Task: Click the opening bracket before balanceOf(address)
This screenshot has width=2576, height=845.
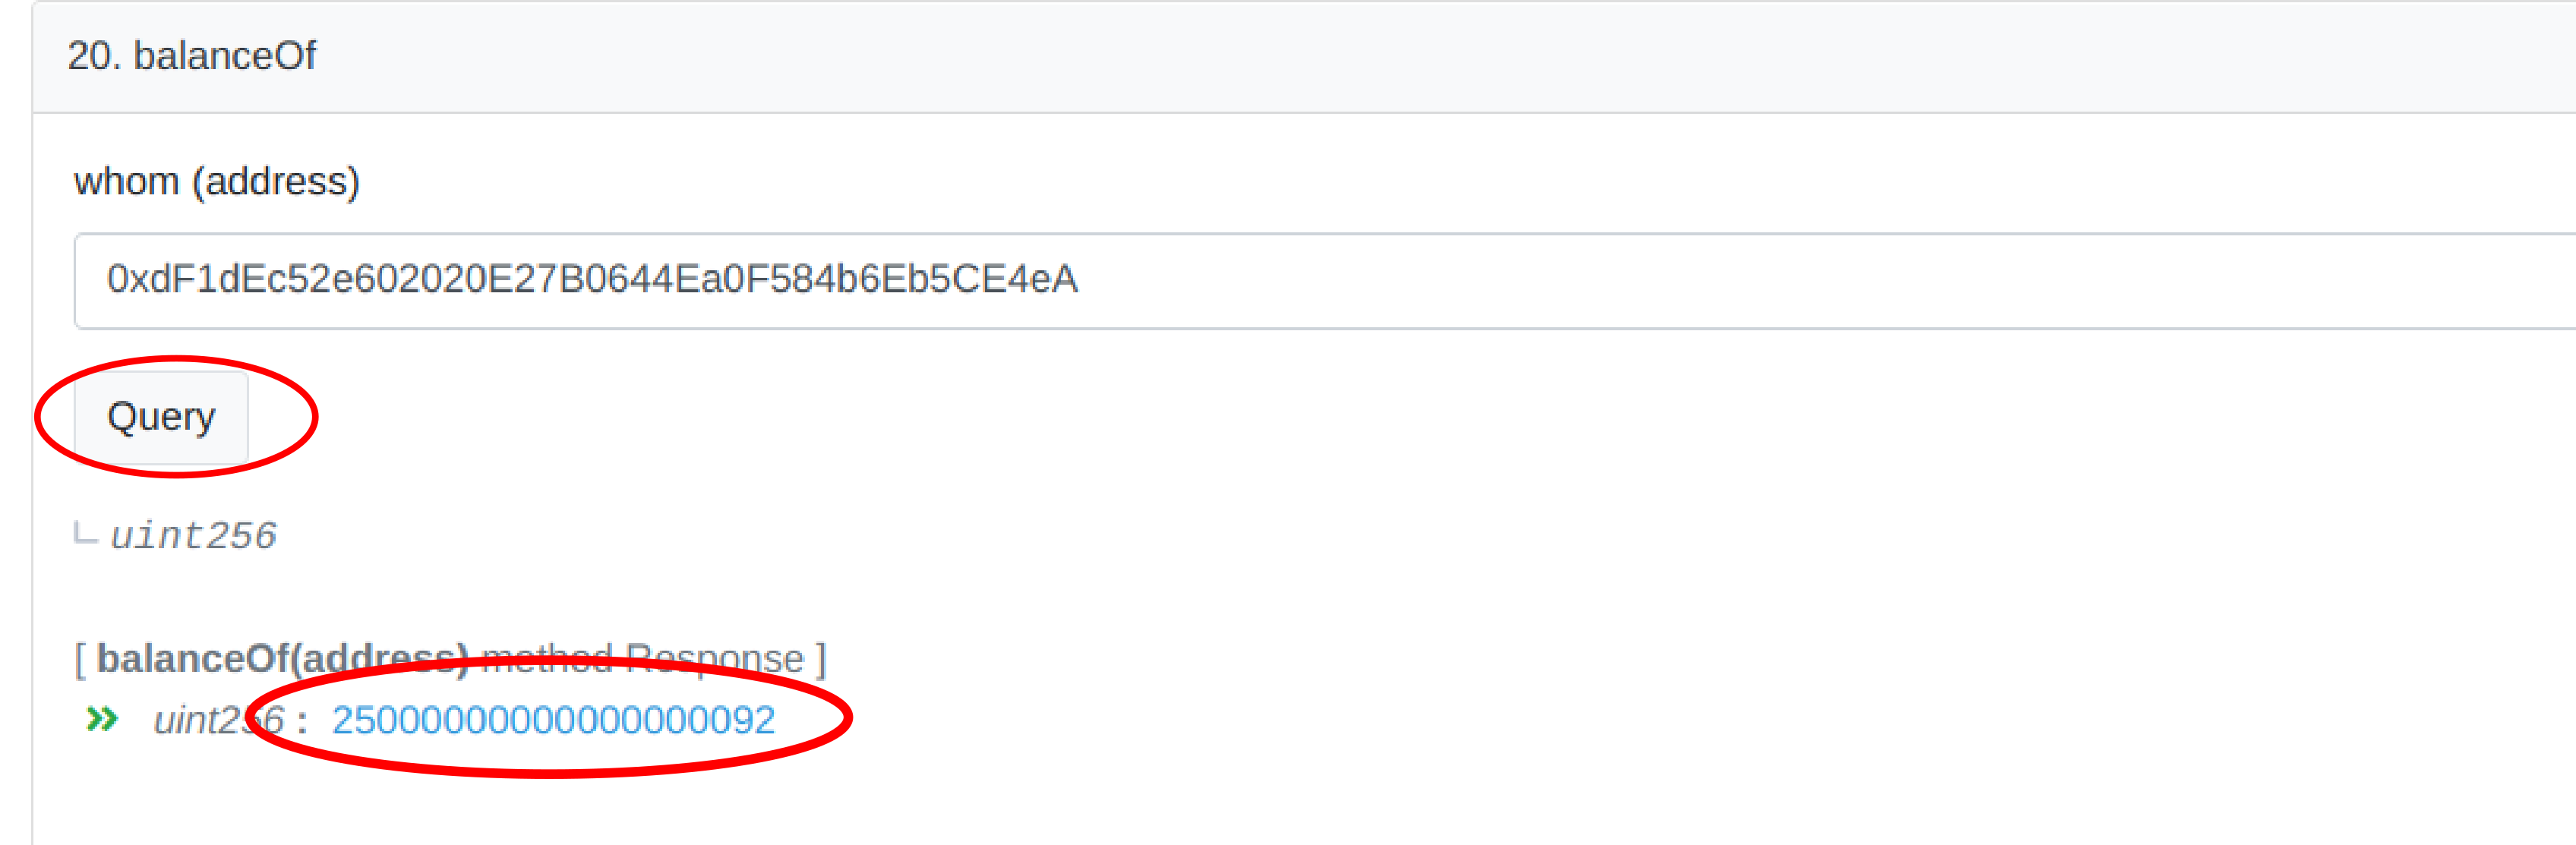Action: click(80, 659)
